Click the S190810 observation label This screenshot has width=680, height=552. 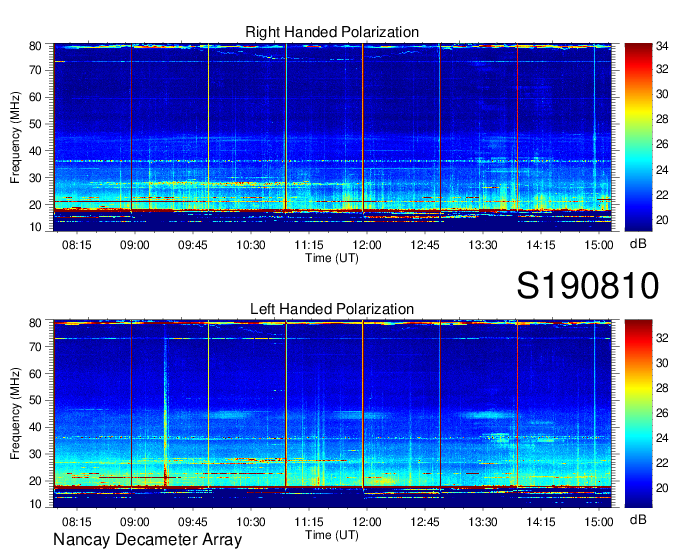point(588,286)
